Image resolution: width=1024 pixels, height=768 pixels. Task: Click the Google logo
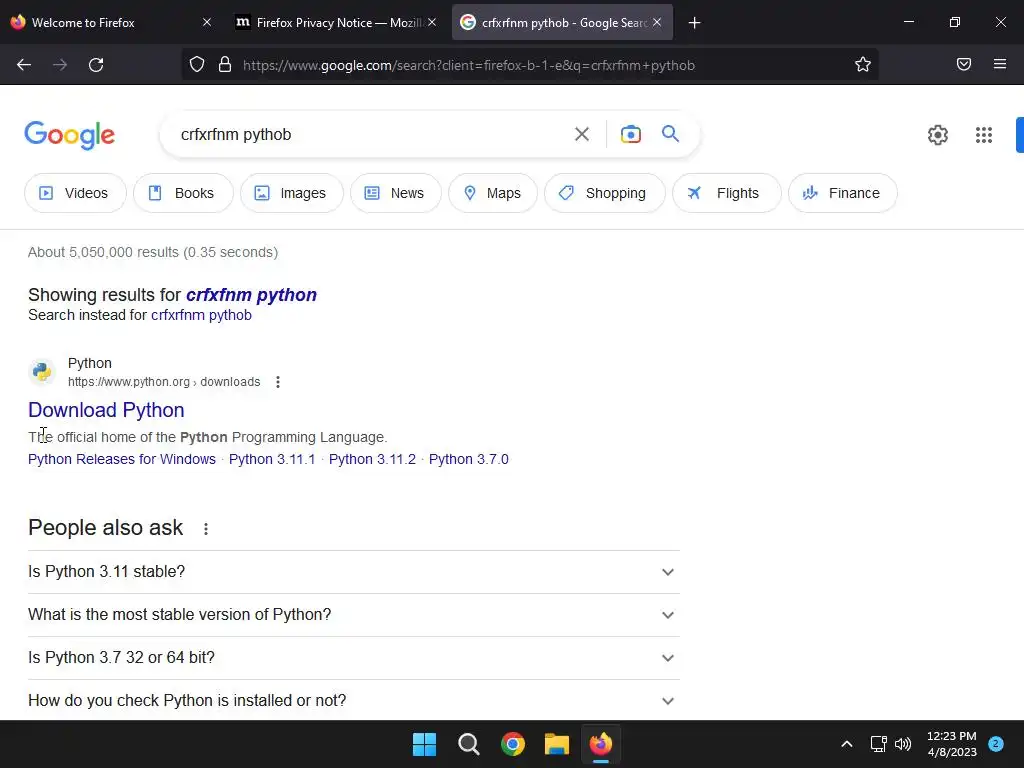pyautogui.click(x=69, y=135)
